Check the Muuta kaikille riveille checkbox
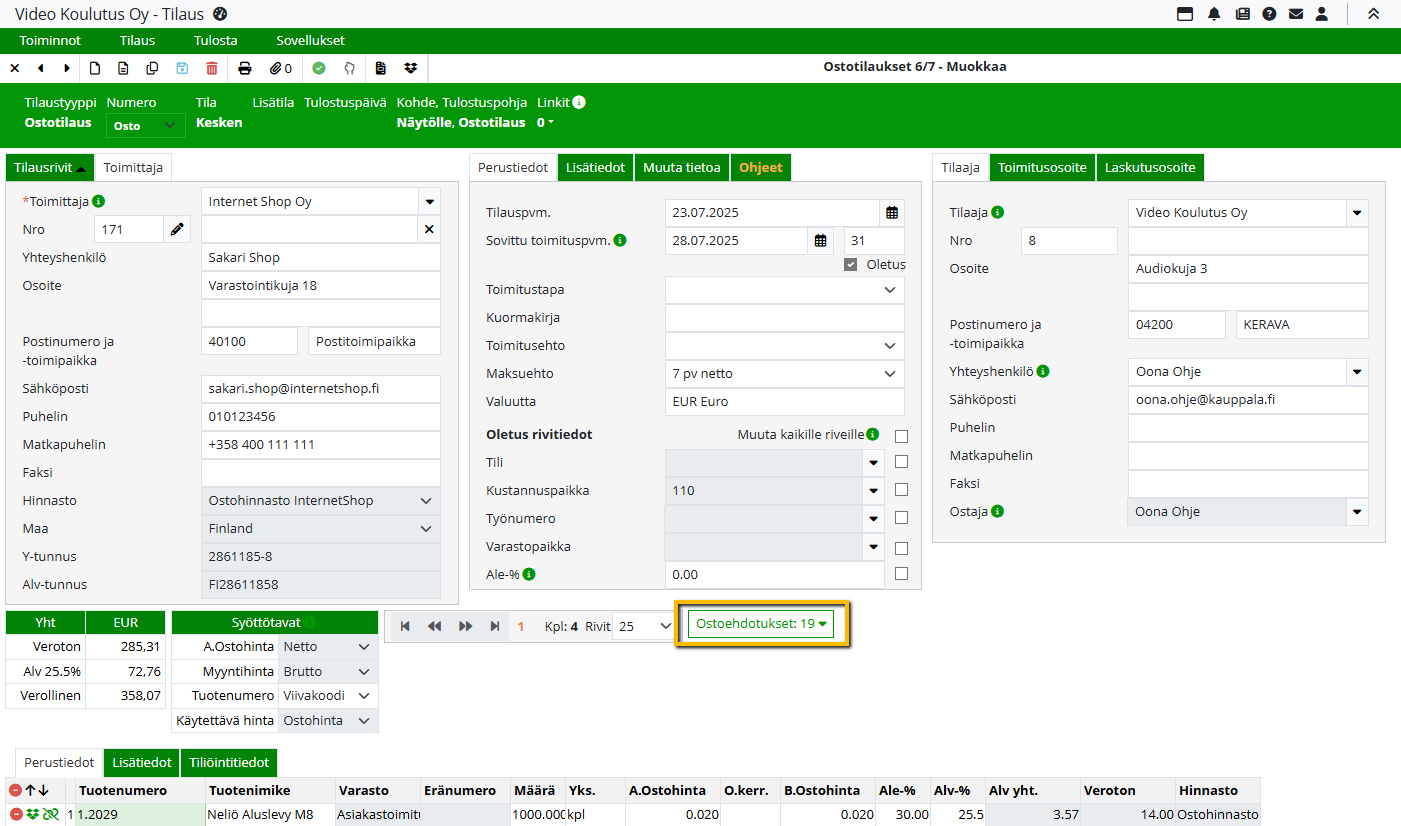 (x=902, y=436)
